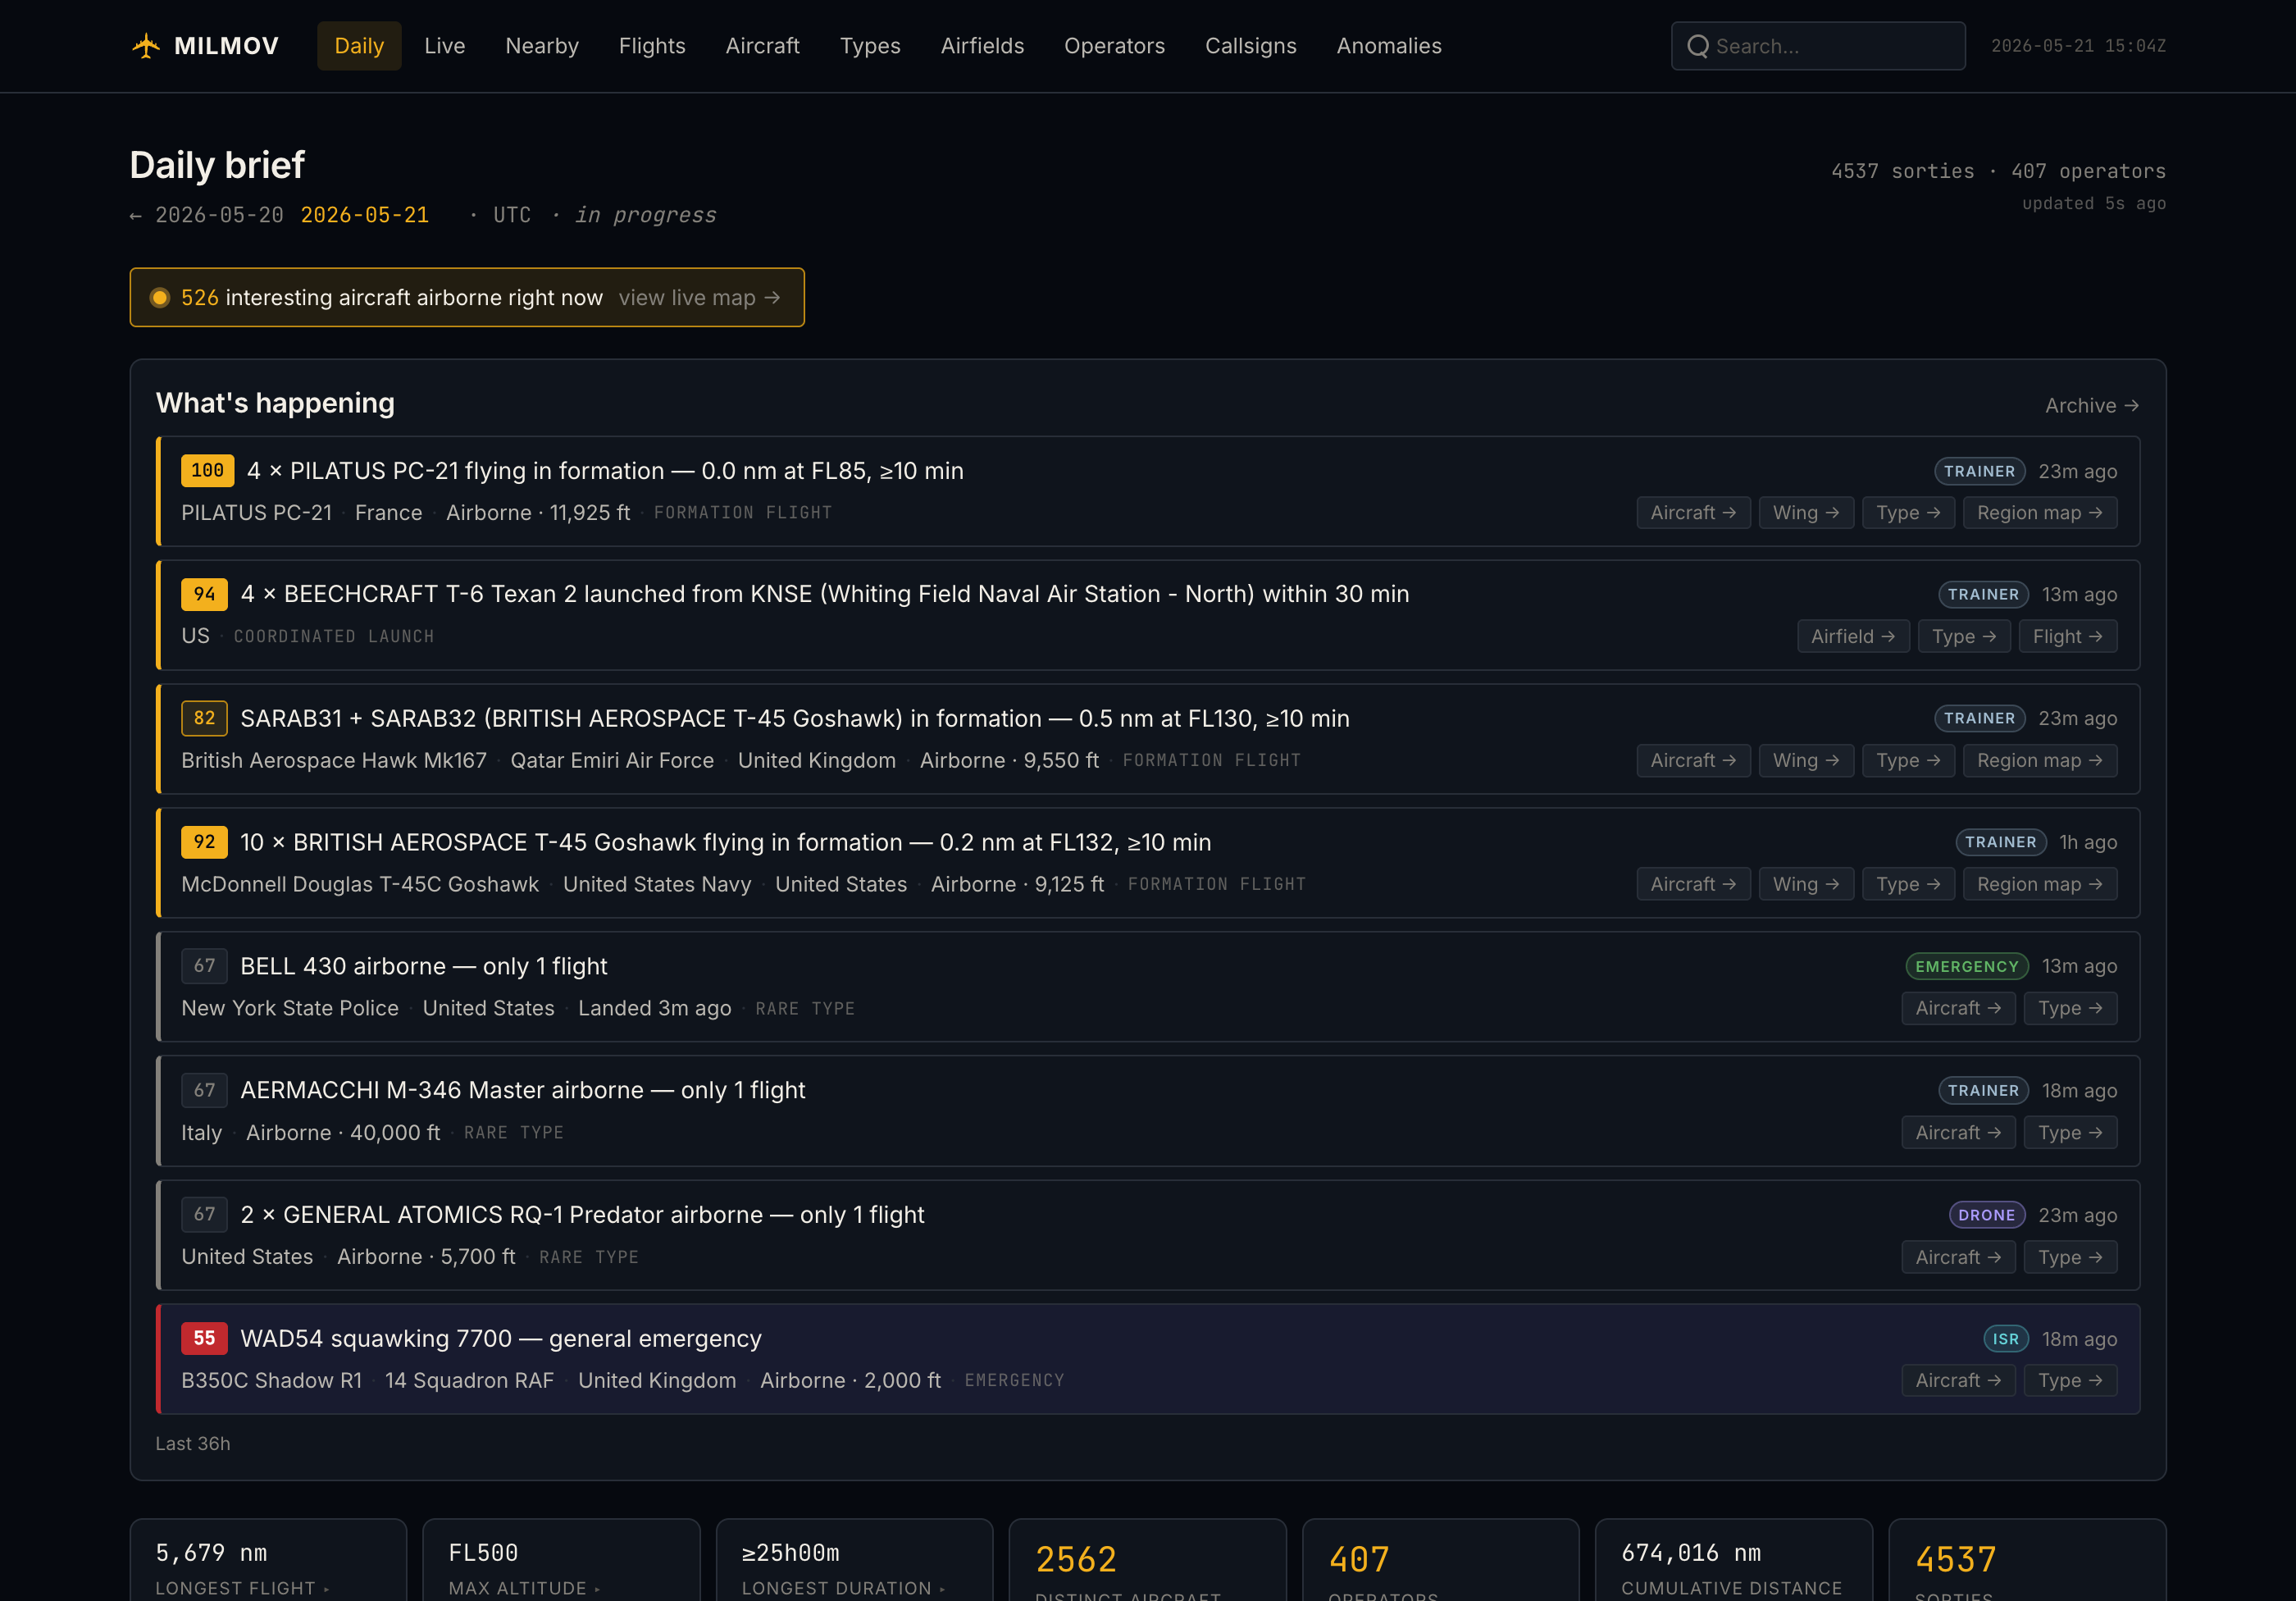Click the yellow live status dot
2296x1601 pixels.
click(x=159, y=298)
